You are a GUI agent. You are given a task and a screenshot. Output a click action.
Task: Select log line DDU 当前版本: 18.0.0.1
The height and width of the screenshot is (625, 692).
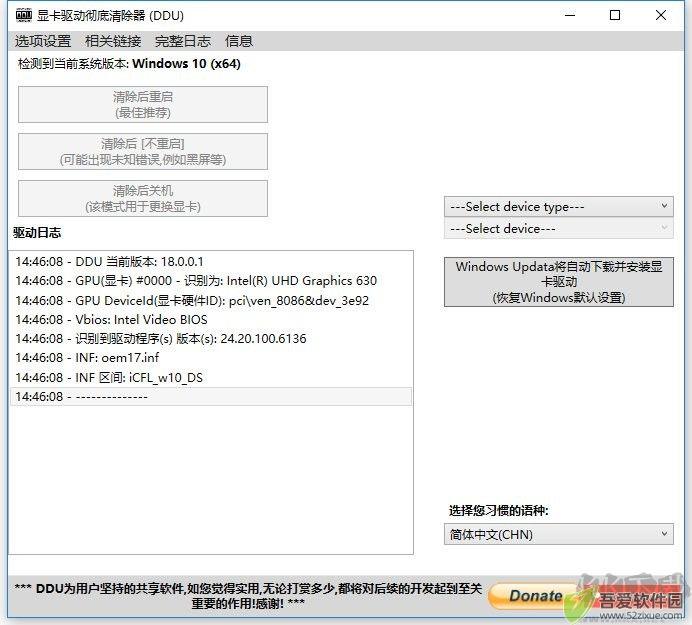[211, 262]
